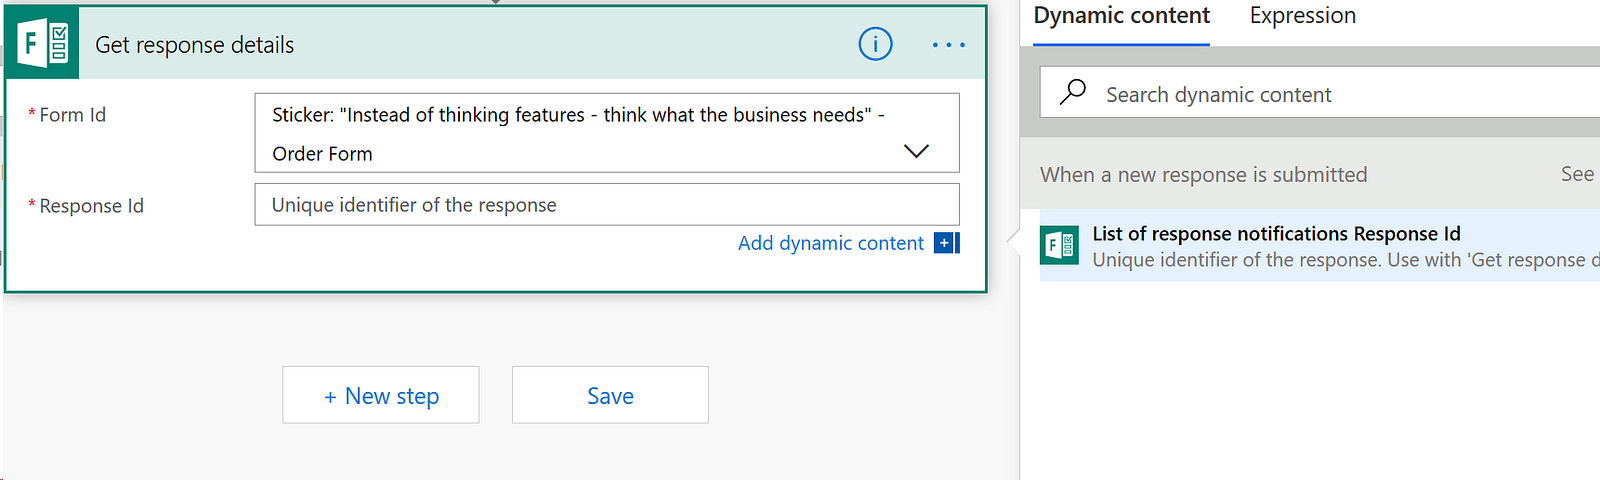Open the info tooltip for Get response details
This screenshot has height=480, width=1600.
[x=875, y=44]
